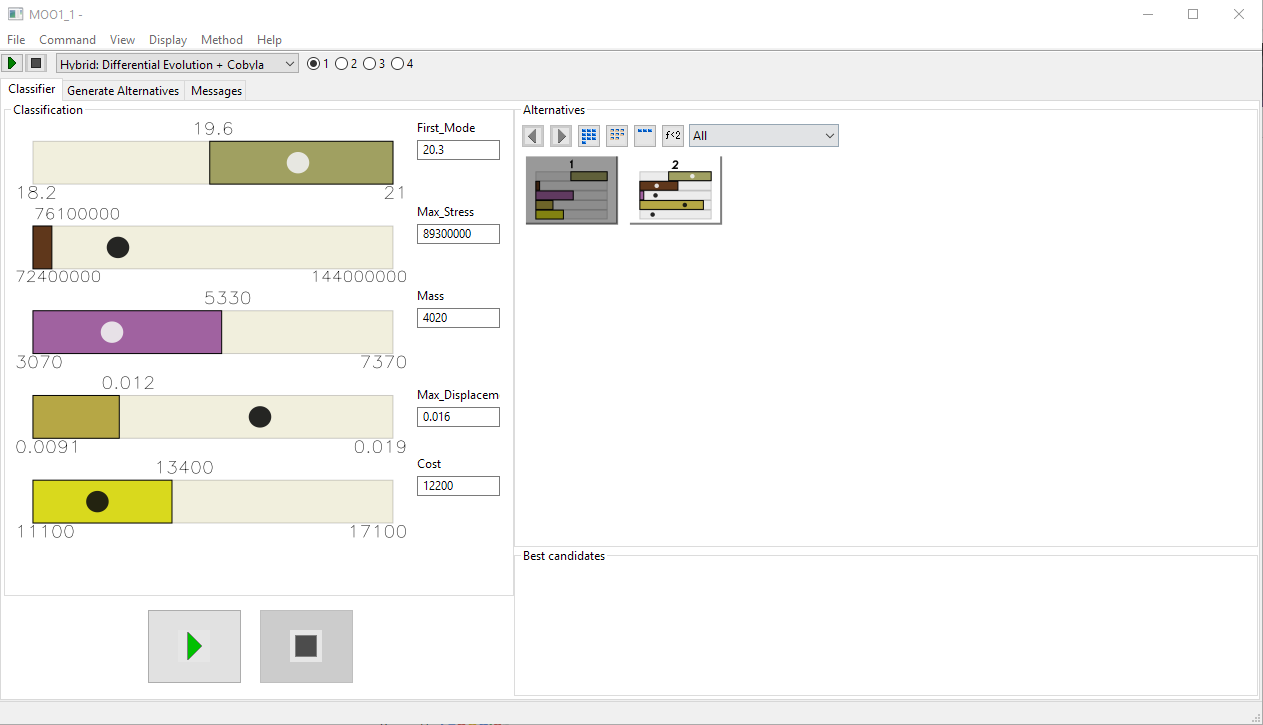Select radio button 2
The height and width of the screenshot is (725, 1263).
(342, 64)
